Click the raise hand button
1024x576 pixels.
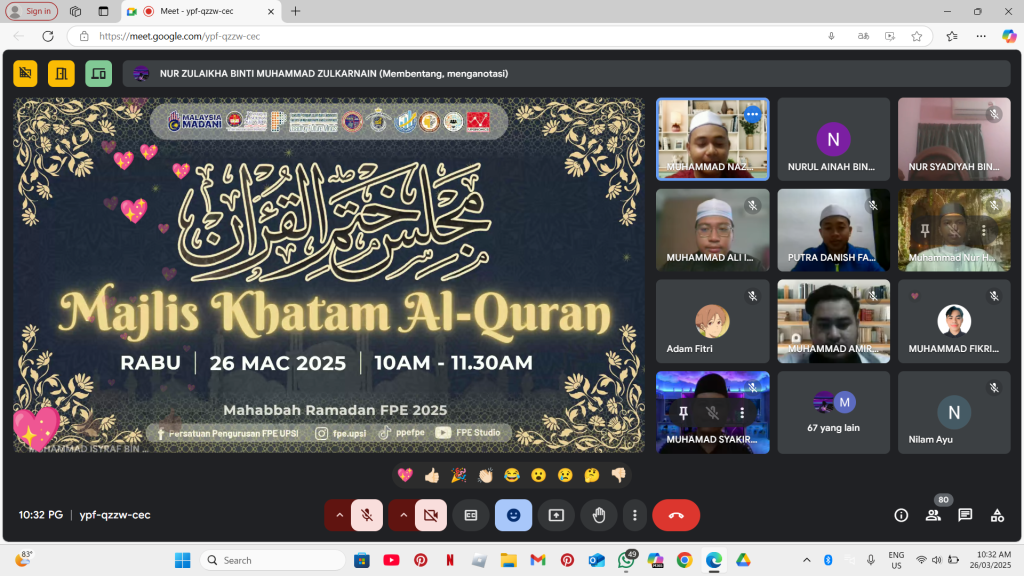pos(598,515)
